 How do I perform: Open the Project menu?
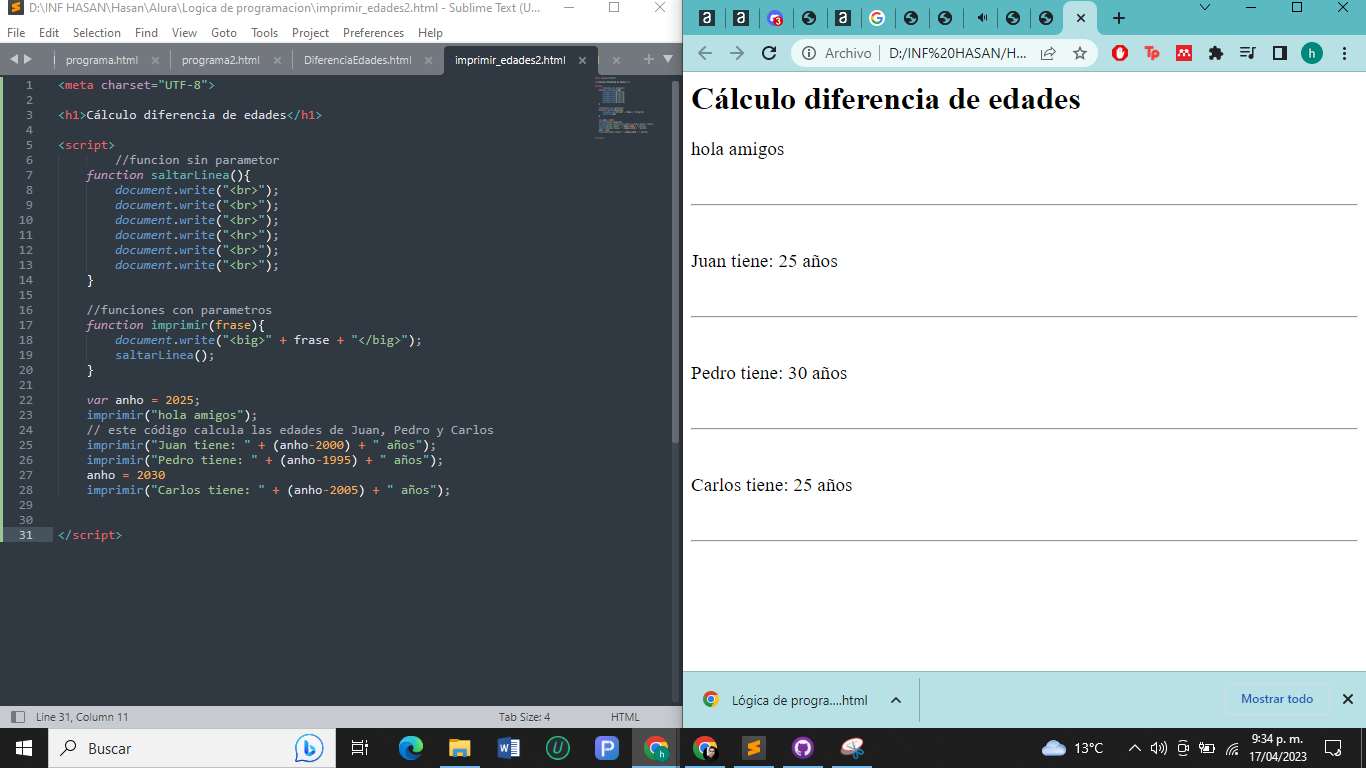pyautogui.click(x=311, y=32)
